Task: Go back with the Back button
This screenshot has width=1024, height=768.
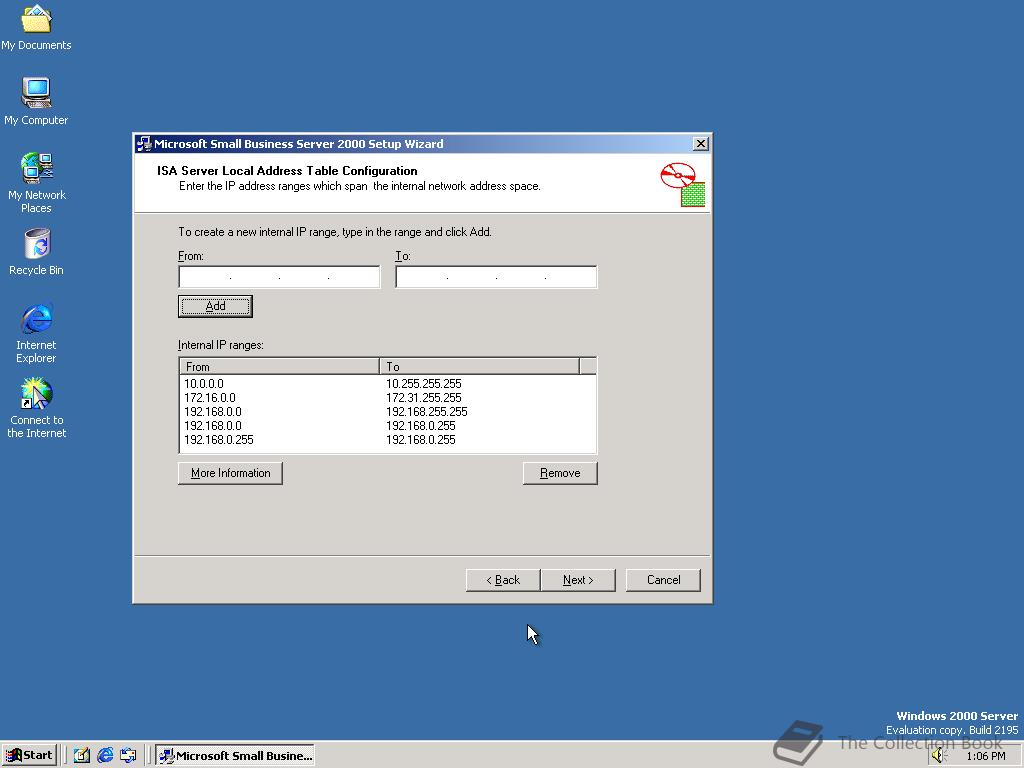Action: point(503,580)
